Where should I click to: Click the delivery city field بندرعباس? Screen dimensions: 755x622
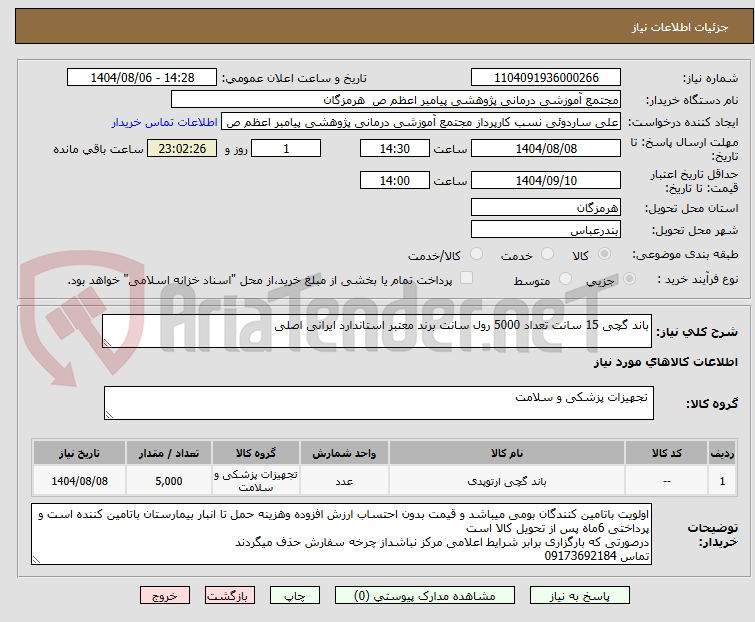point(546,230)
